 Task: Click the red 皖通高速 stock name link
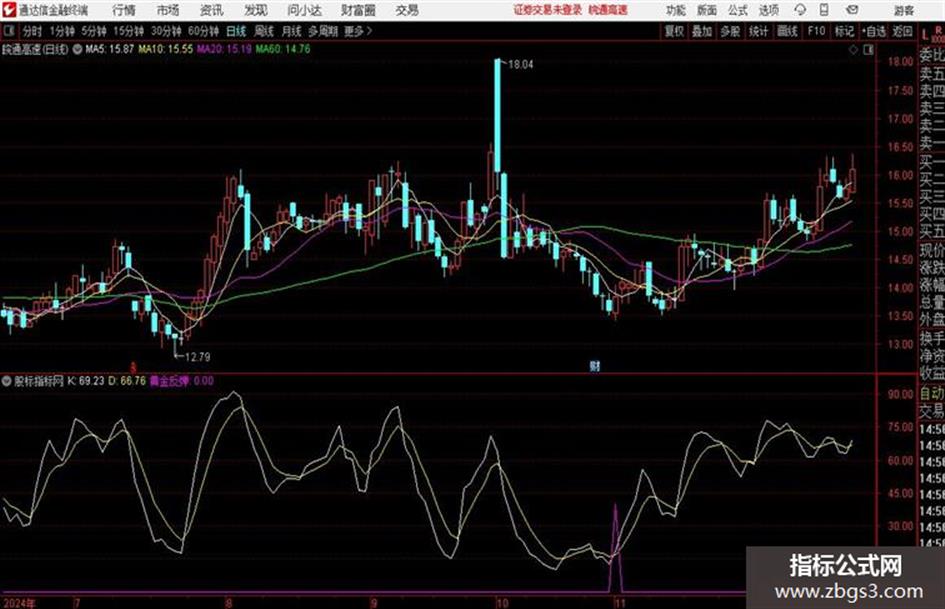click(x=608, y=10)
